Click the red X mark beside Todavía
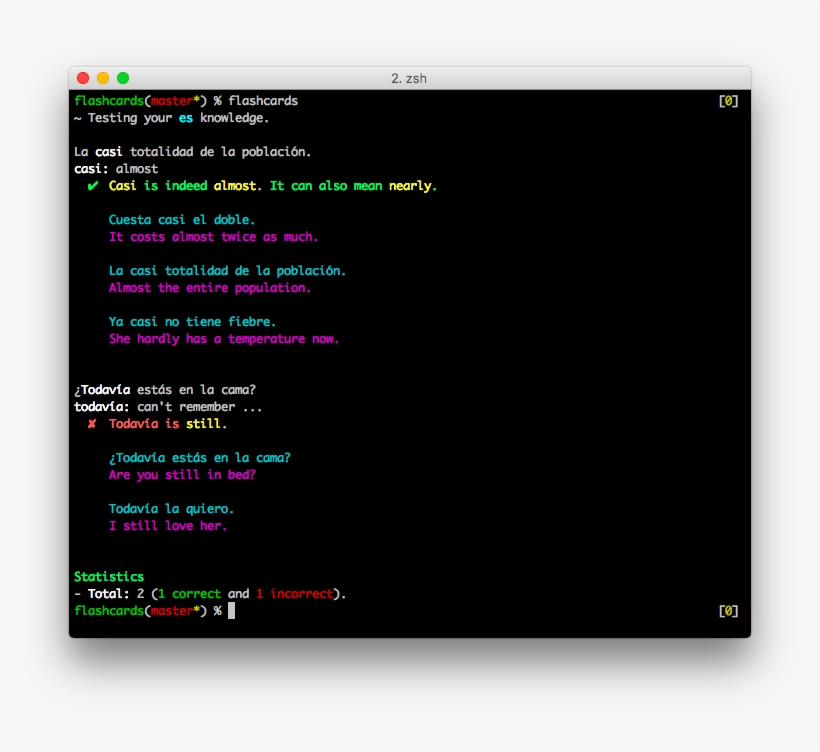Screen dimensions: 820x752 coord(92,424)
